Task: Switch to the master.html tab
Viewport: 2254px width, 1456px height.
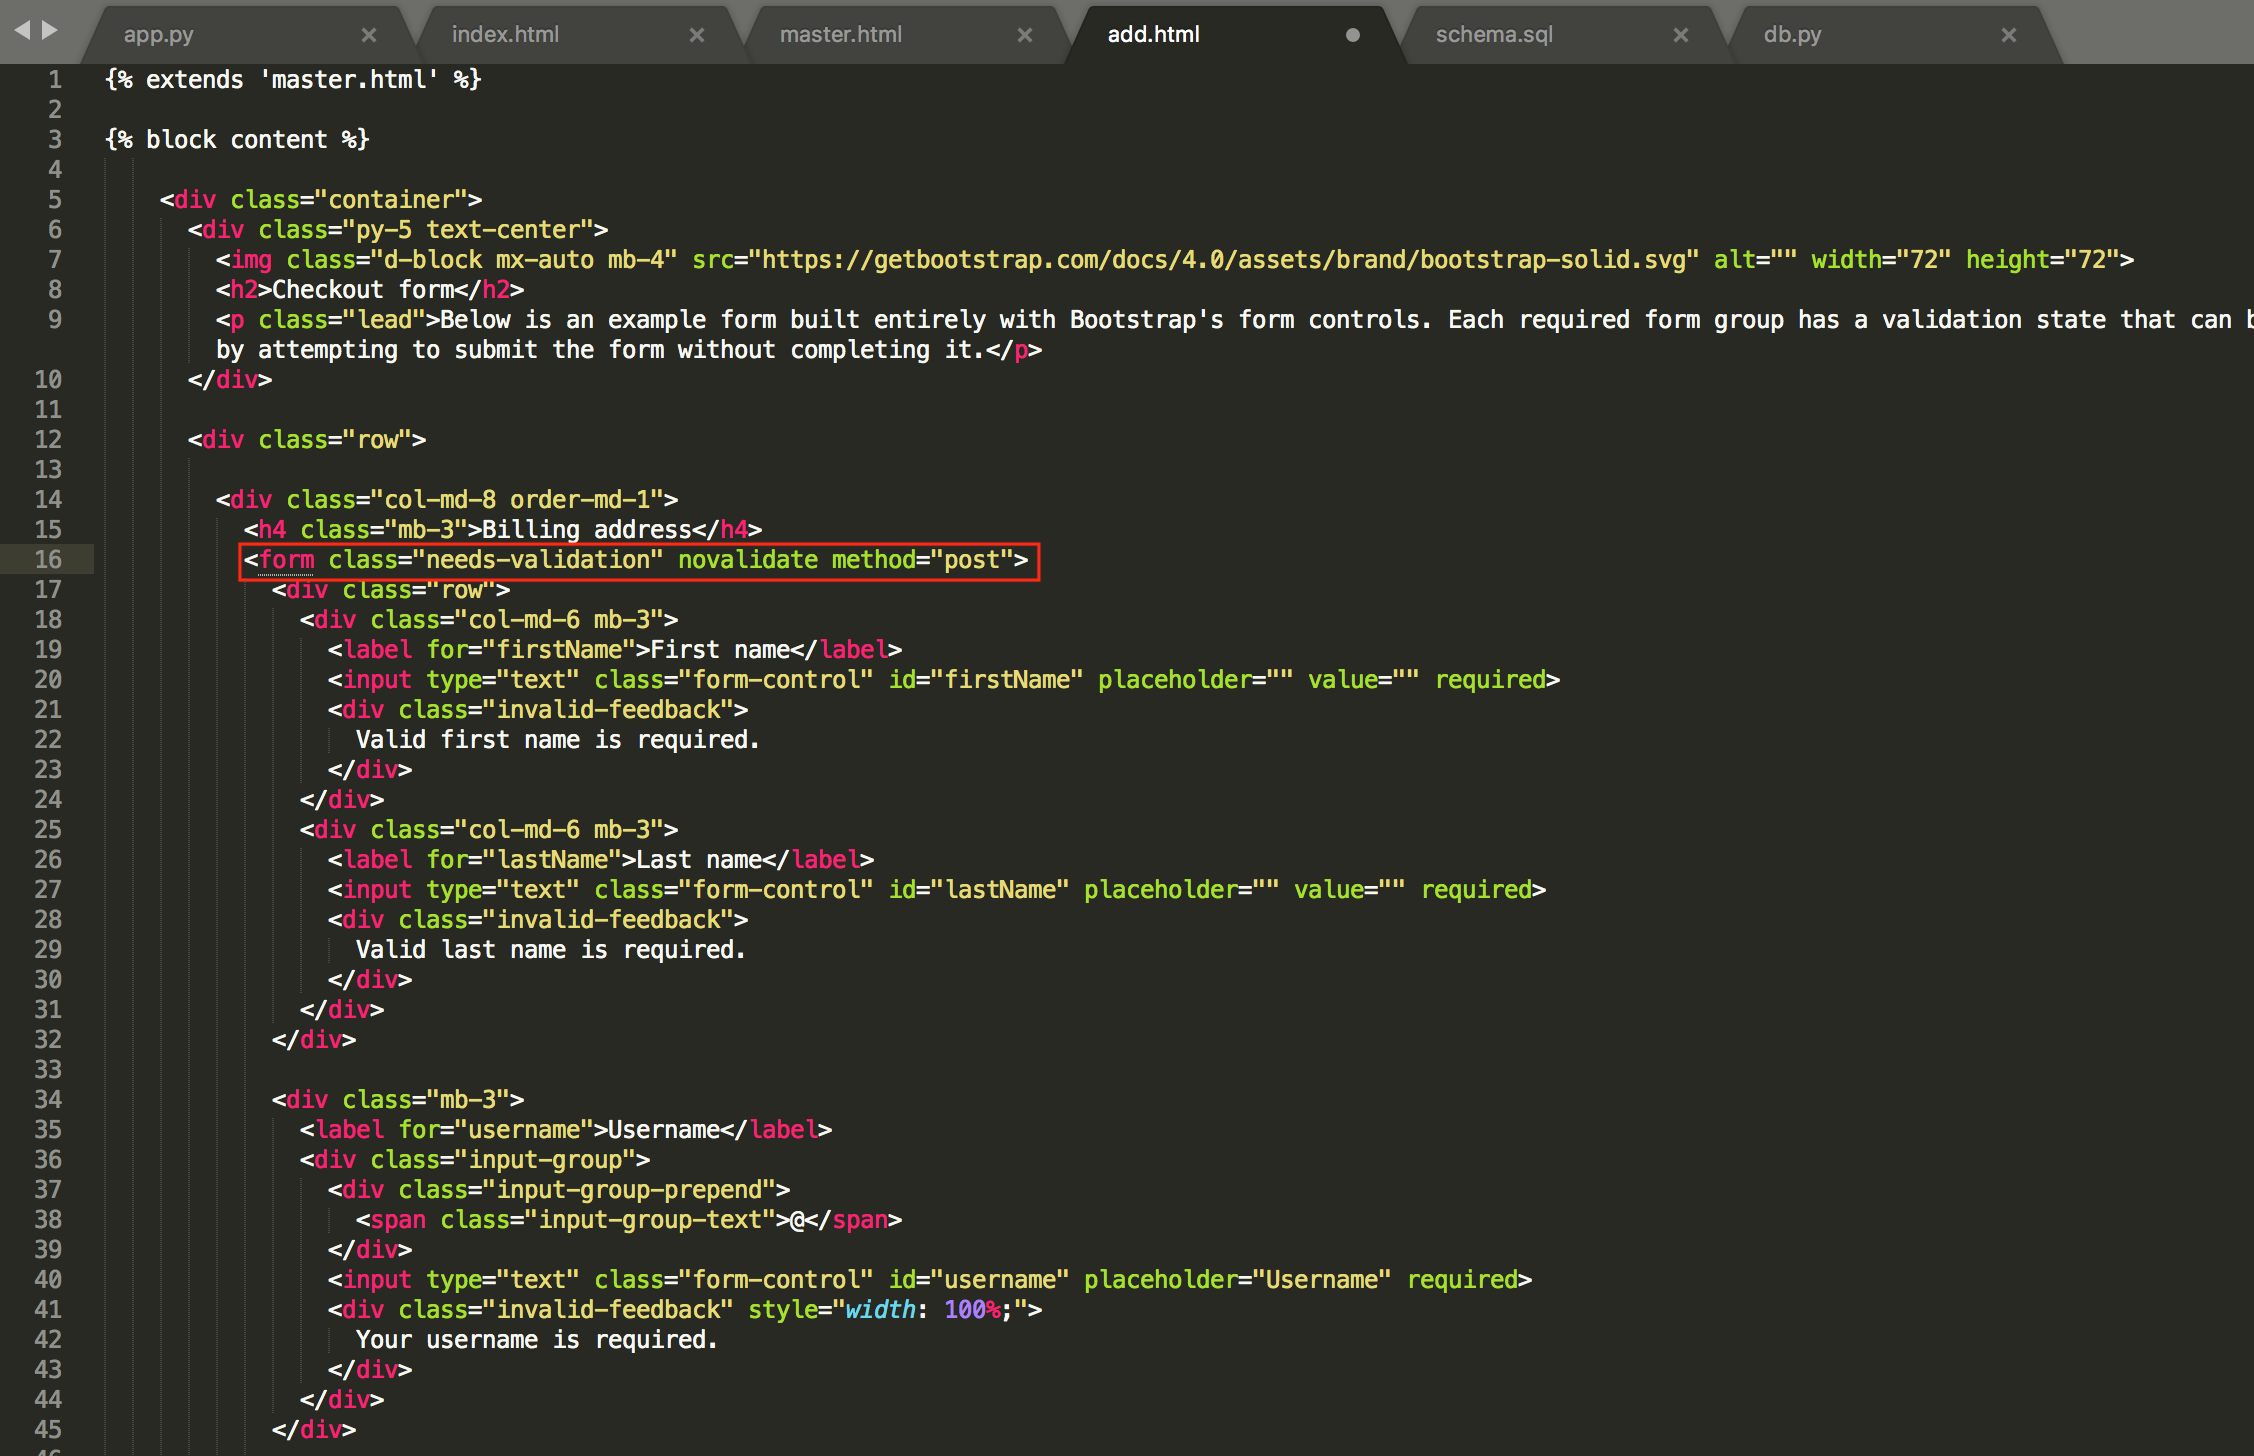Action: click(x=840, y=35)
